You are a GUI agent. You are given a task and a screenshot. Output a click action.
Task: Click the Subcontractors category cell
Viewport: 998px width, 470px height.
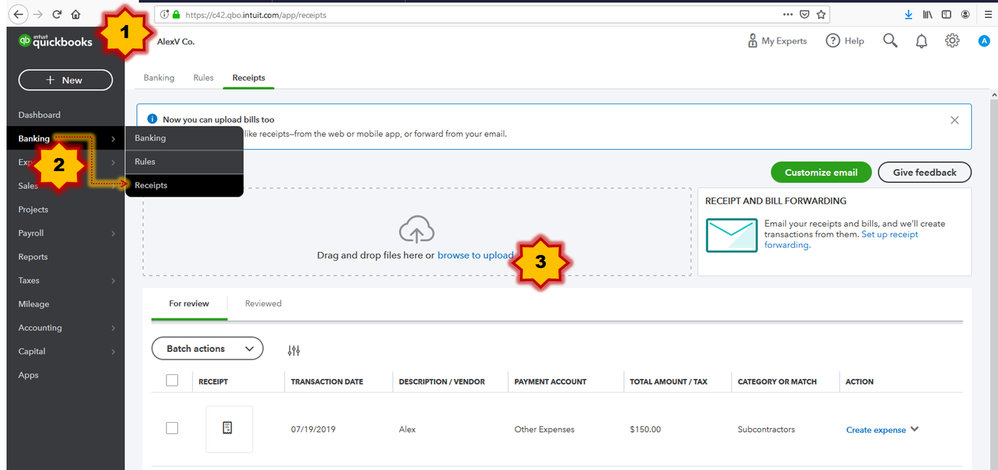[766, 430]
